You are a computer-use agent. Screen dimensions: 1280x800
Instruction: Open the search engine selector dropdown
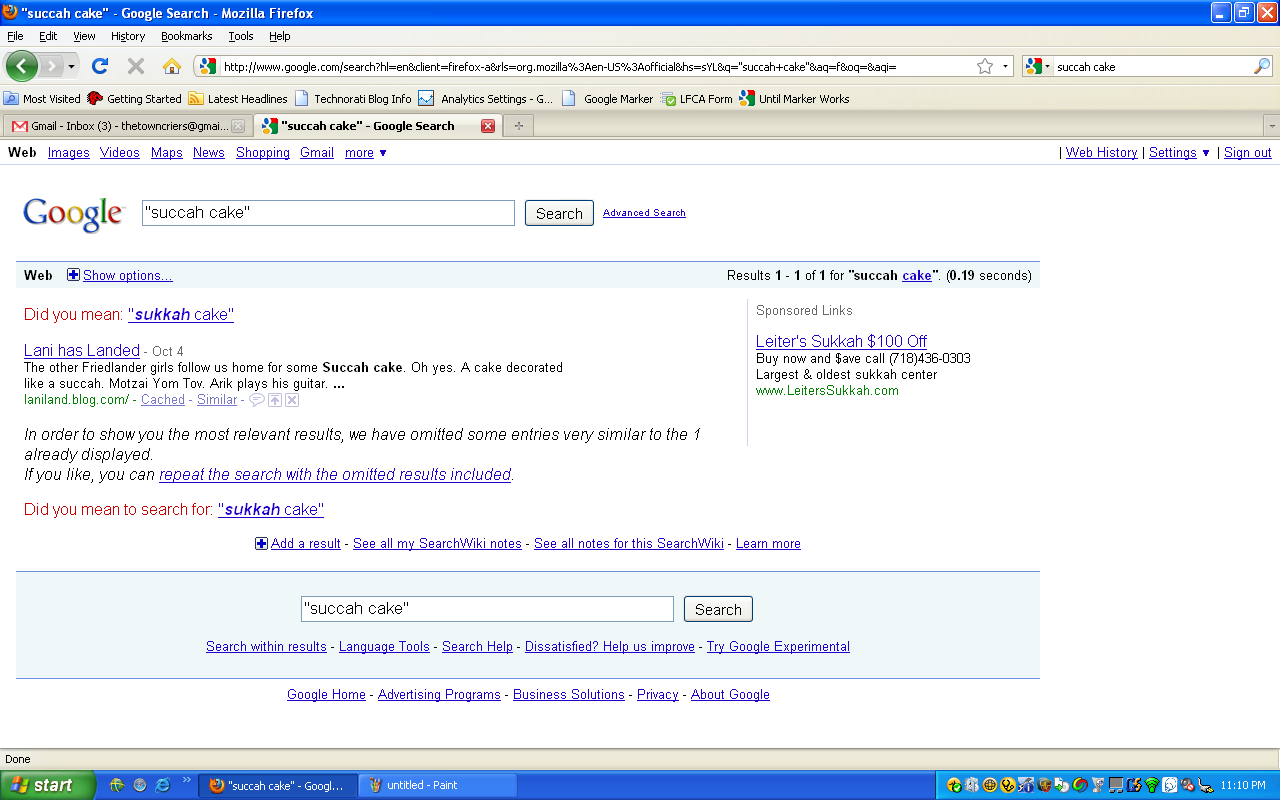tap(1038, 66)
